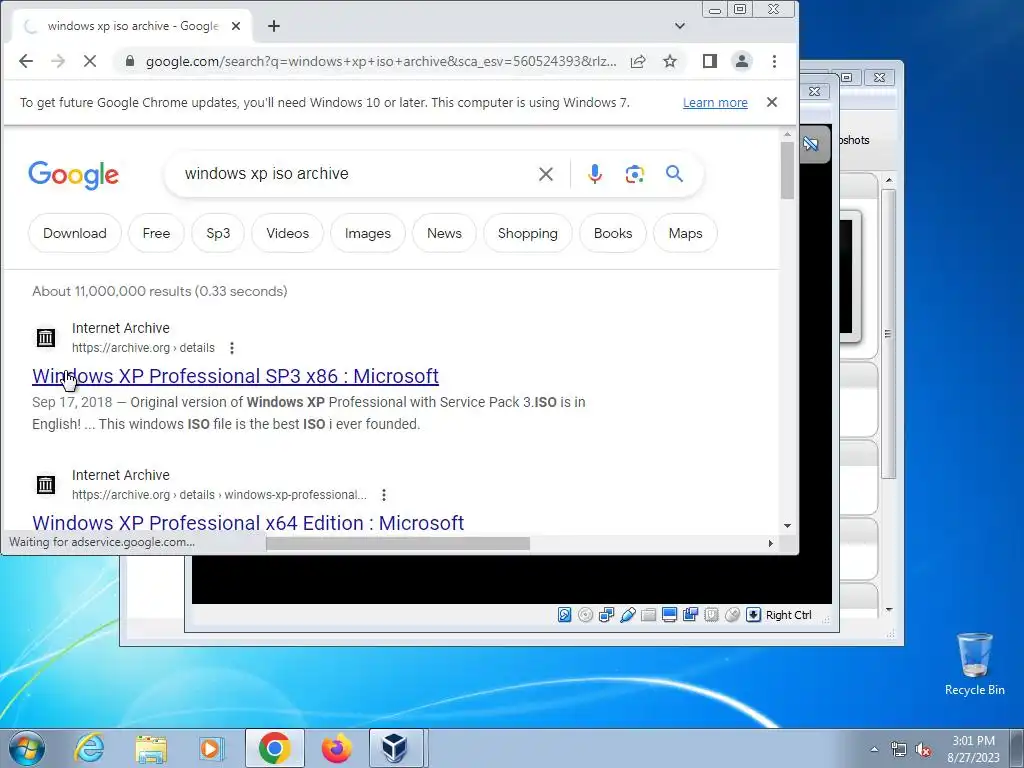Screen dimensions: 1024x768
Task: Click VirtualBox Manager scroll-down arrow
Action: (x=889, y=610)
